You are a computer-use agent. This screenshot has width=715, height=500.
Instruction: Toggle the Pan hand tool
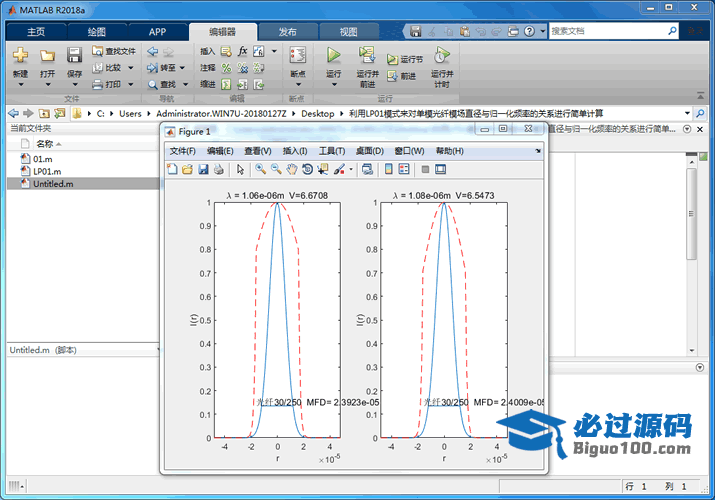[x=292, y=170]
